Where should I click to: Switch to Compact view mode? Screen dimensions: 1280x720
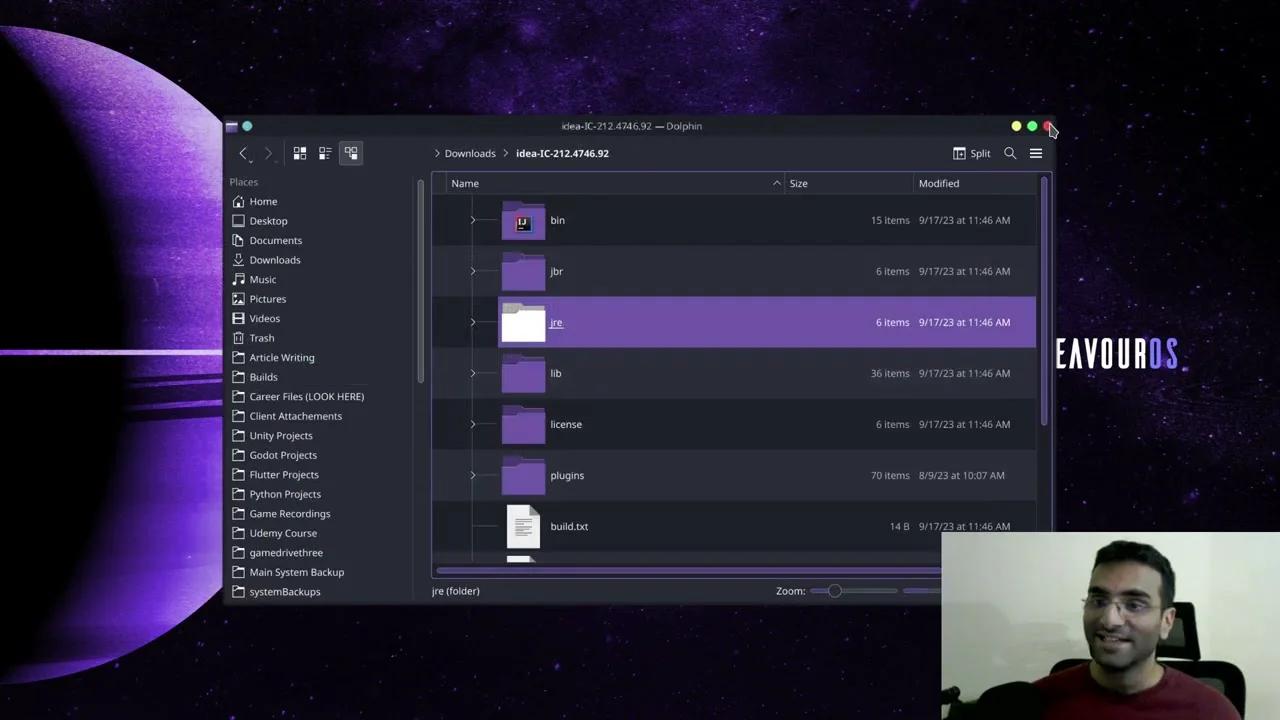point(325,153)
